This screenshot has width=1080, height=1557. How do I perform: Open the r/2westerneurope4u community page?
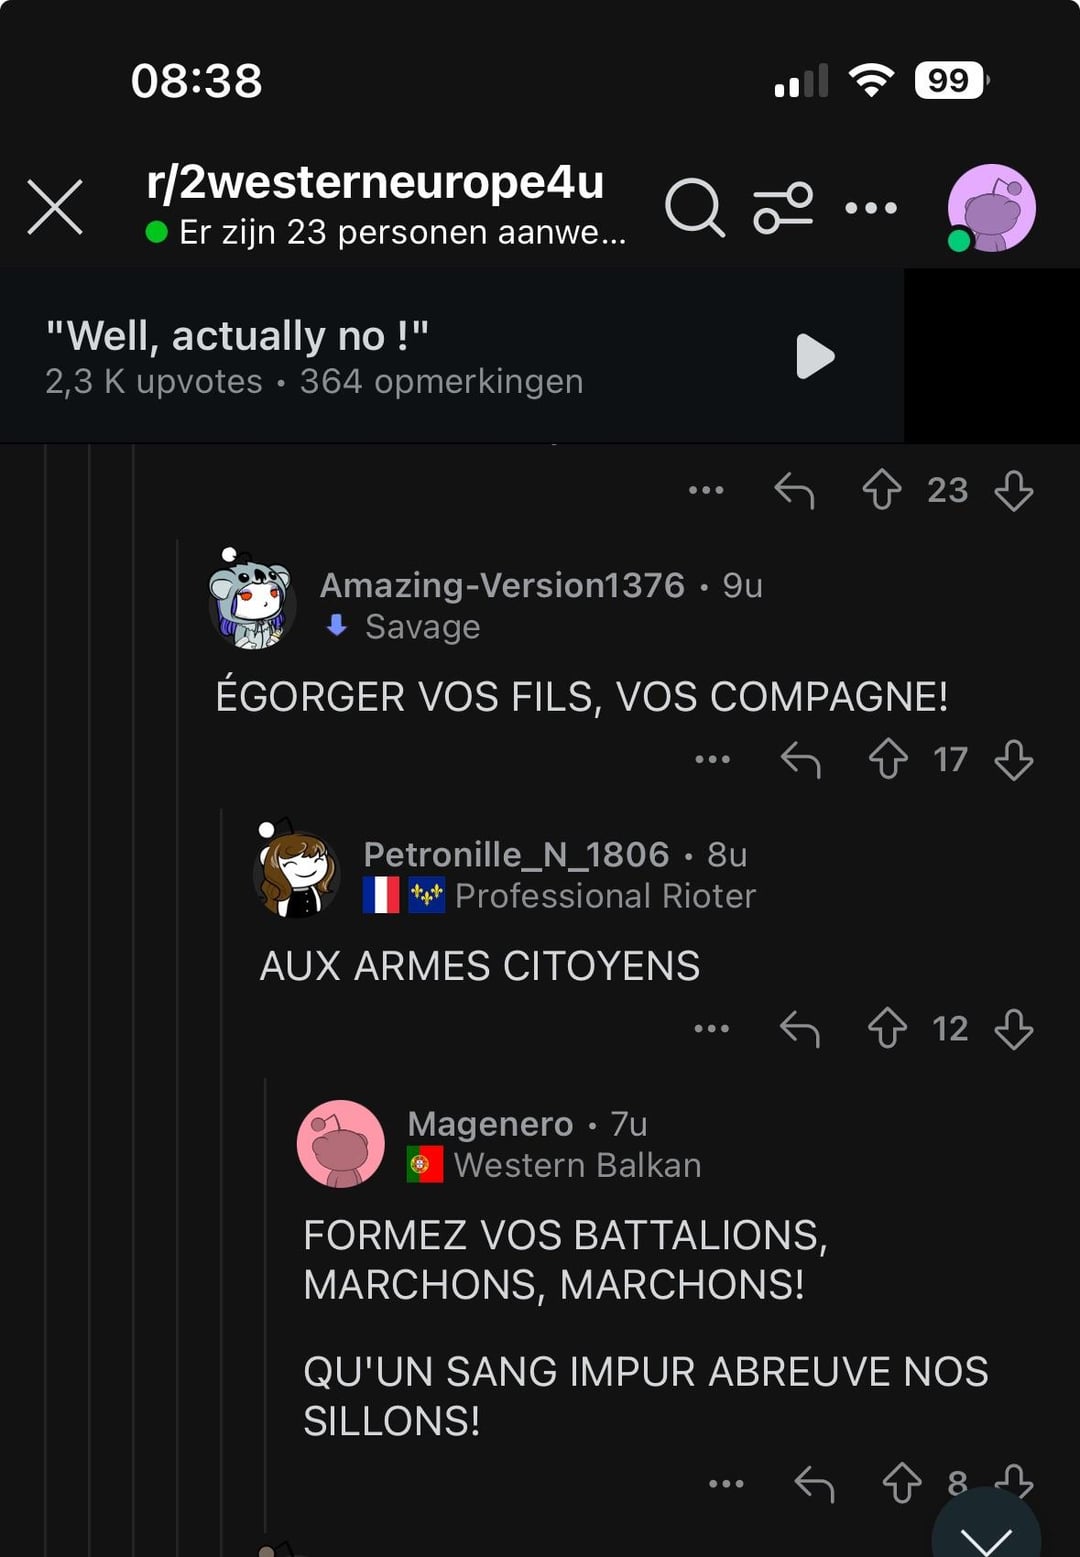pos(375,182)
